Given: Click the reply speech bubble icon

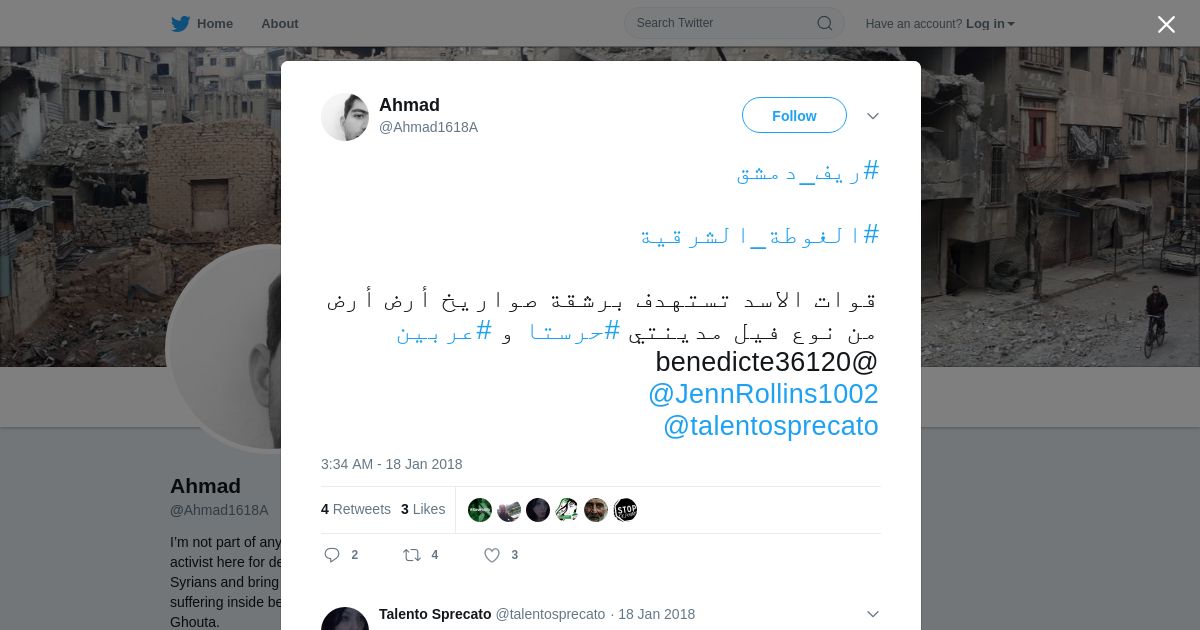Looking at the screenshot, I should 332,555.
